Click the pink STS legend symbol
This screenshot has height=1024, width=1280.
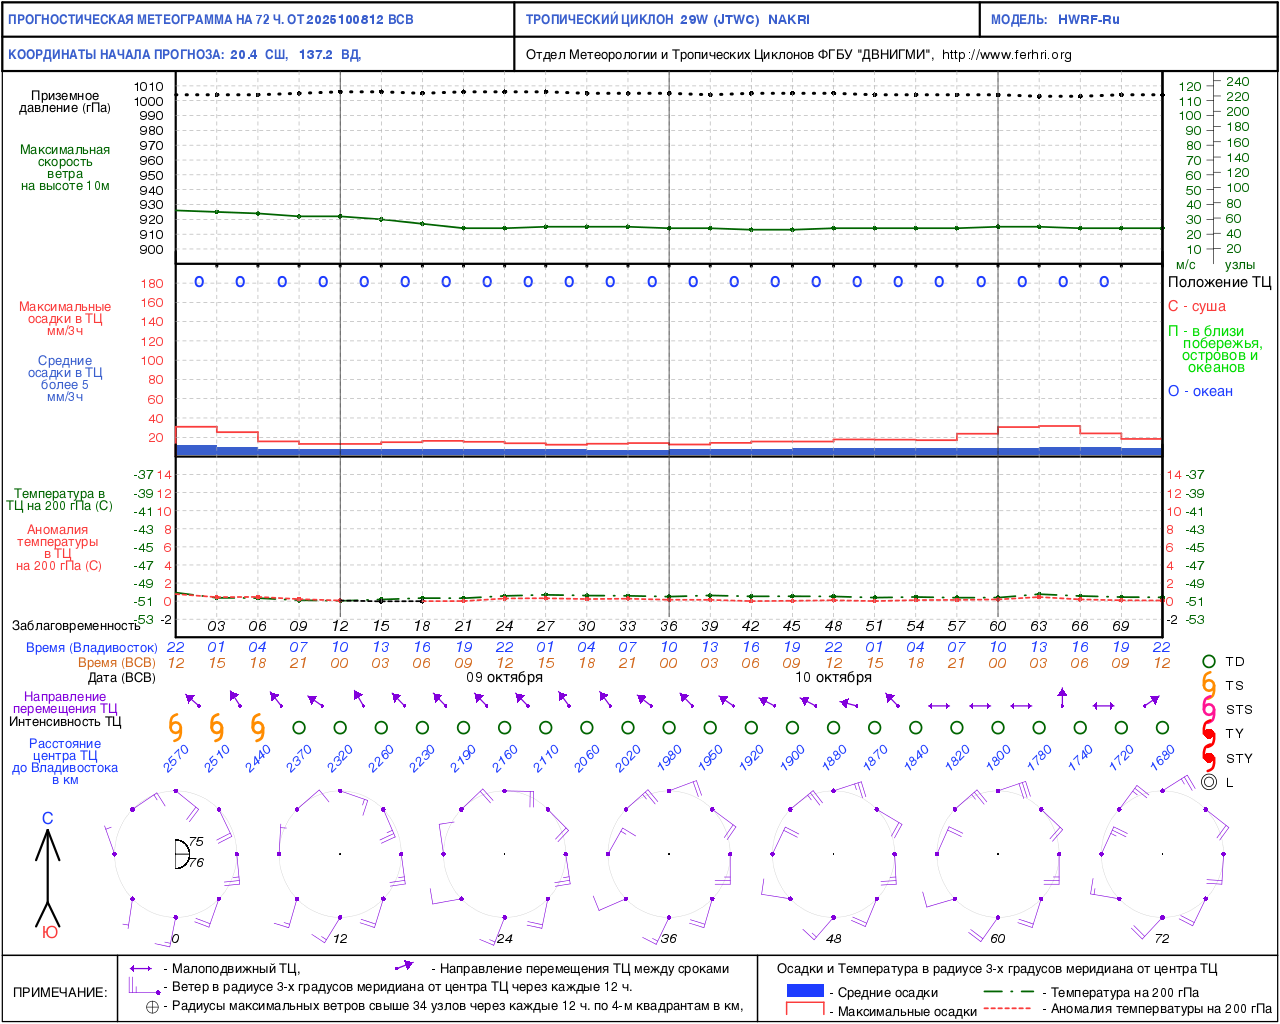pyautogui.click(x=1208, y=710)
